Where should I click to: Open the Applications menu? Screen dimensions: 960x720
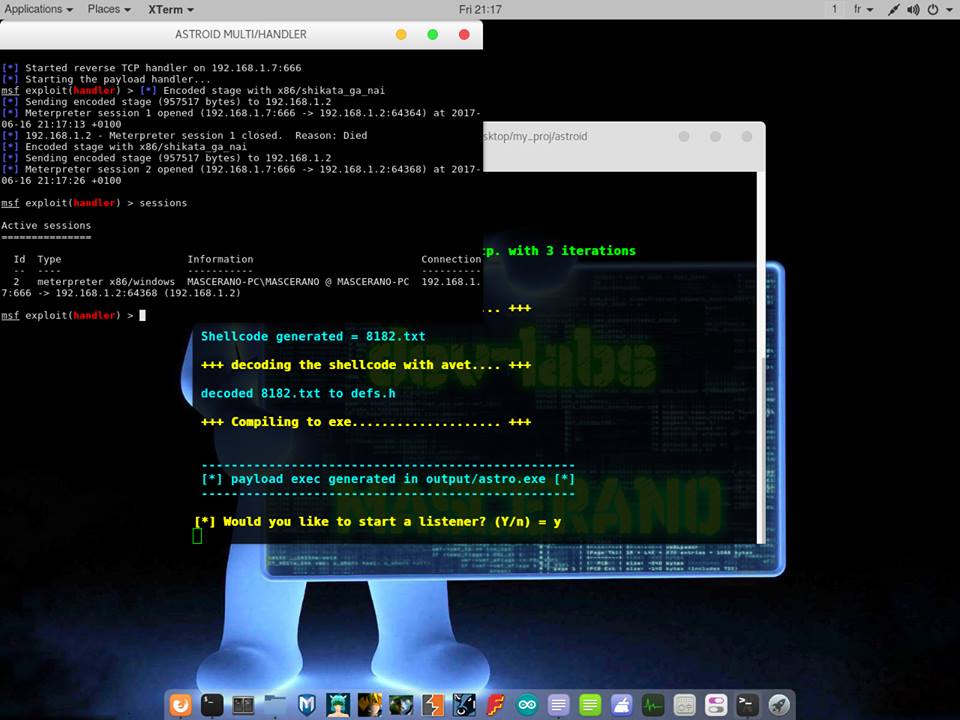tap(39, 9)
